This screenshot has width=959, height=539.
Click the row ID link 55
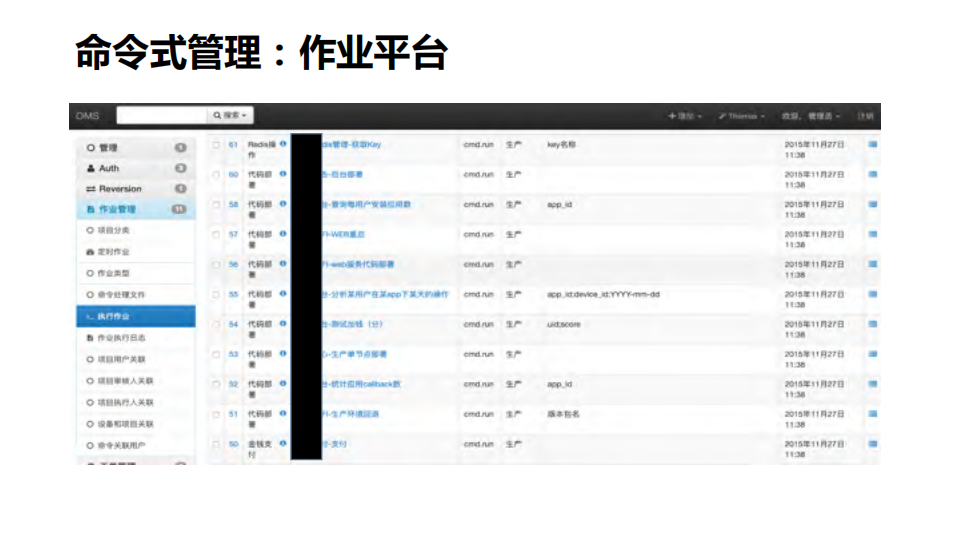pos(233,294)
